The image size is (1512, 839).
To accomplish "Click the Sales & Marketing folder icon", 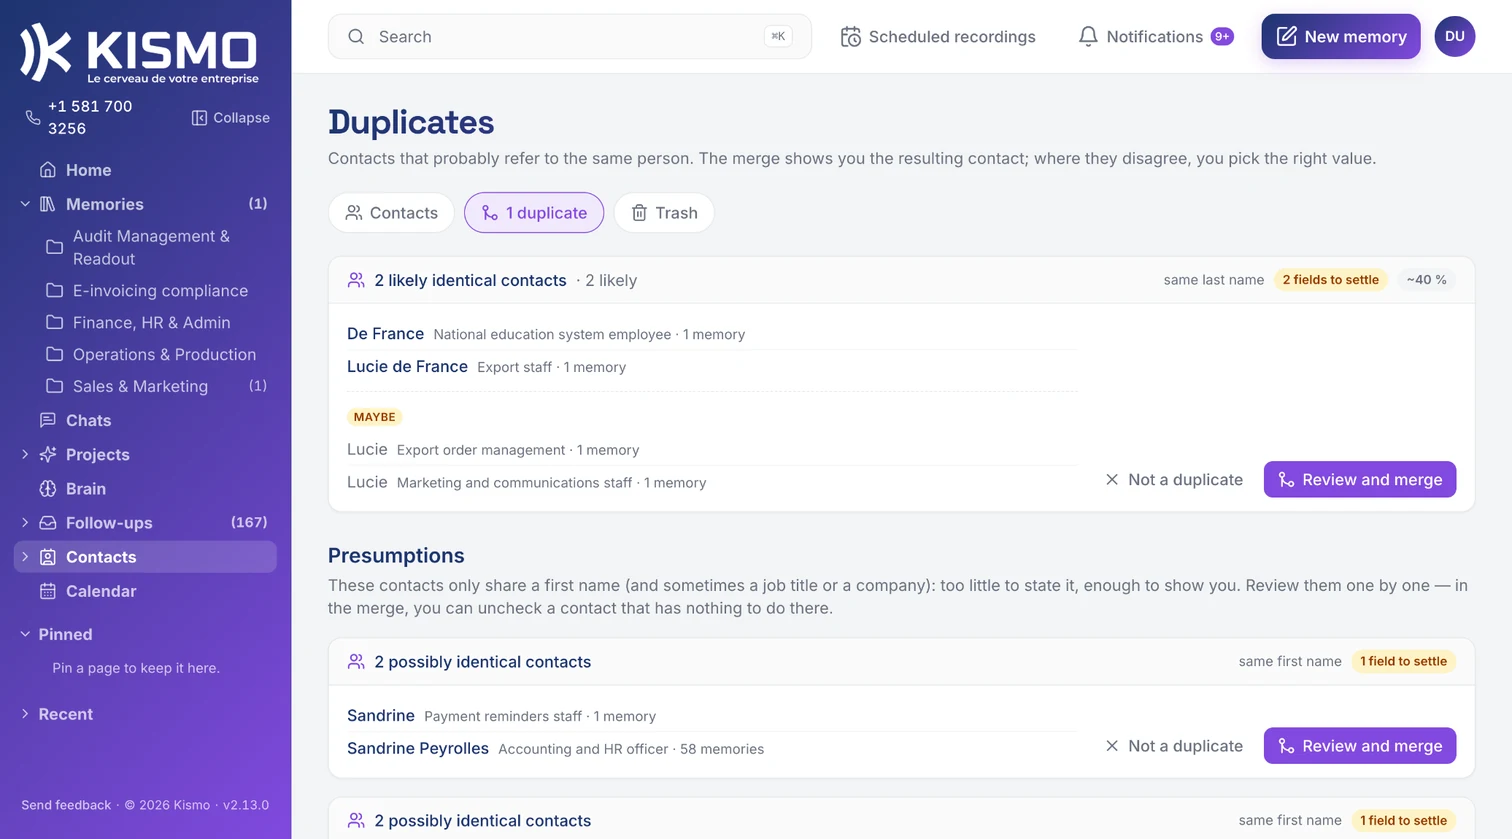I will 55,386.
